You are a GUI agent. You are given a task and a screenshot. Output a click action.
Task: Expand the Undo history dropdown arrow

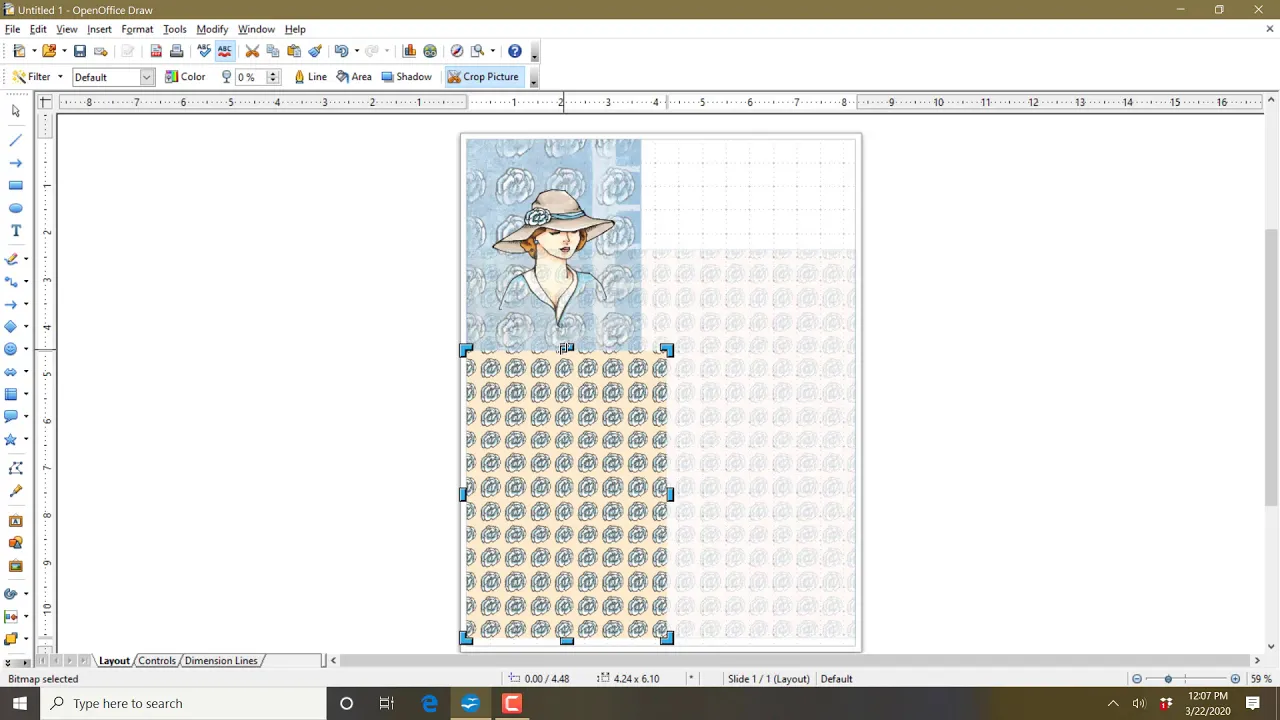(356, 51)
